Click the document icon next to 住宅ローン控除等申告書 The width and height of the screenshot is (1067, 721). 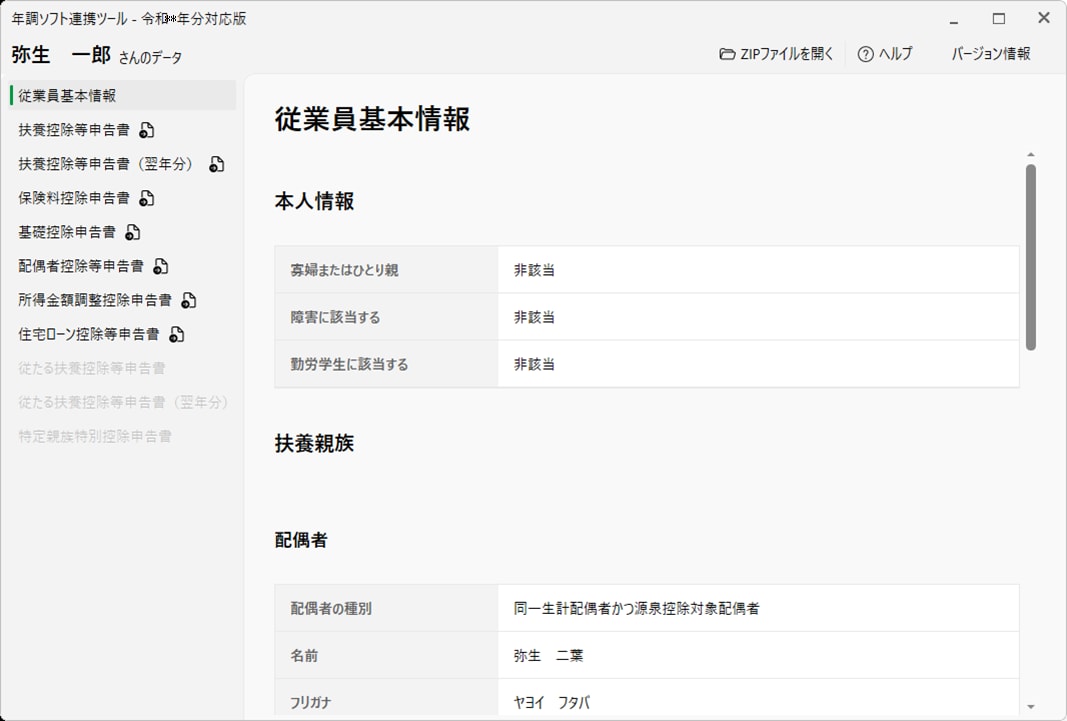177,334
